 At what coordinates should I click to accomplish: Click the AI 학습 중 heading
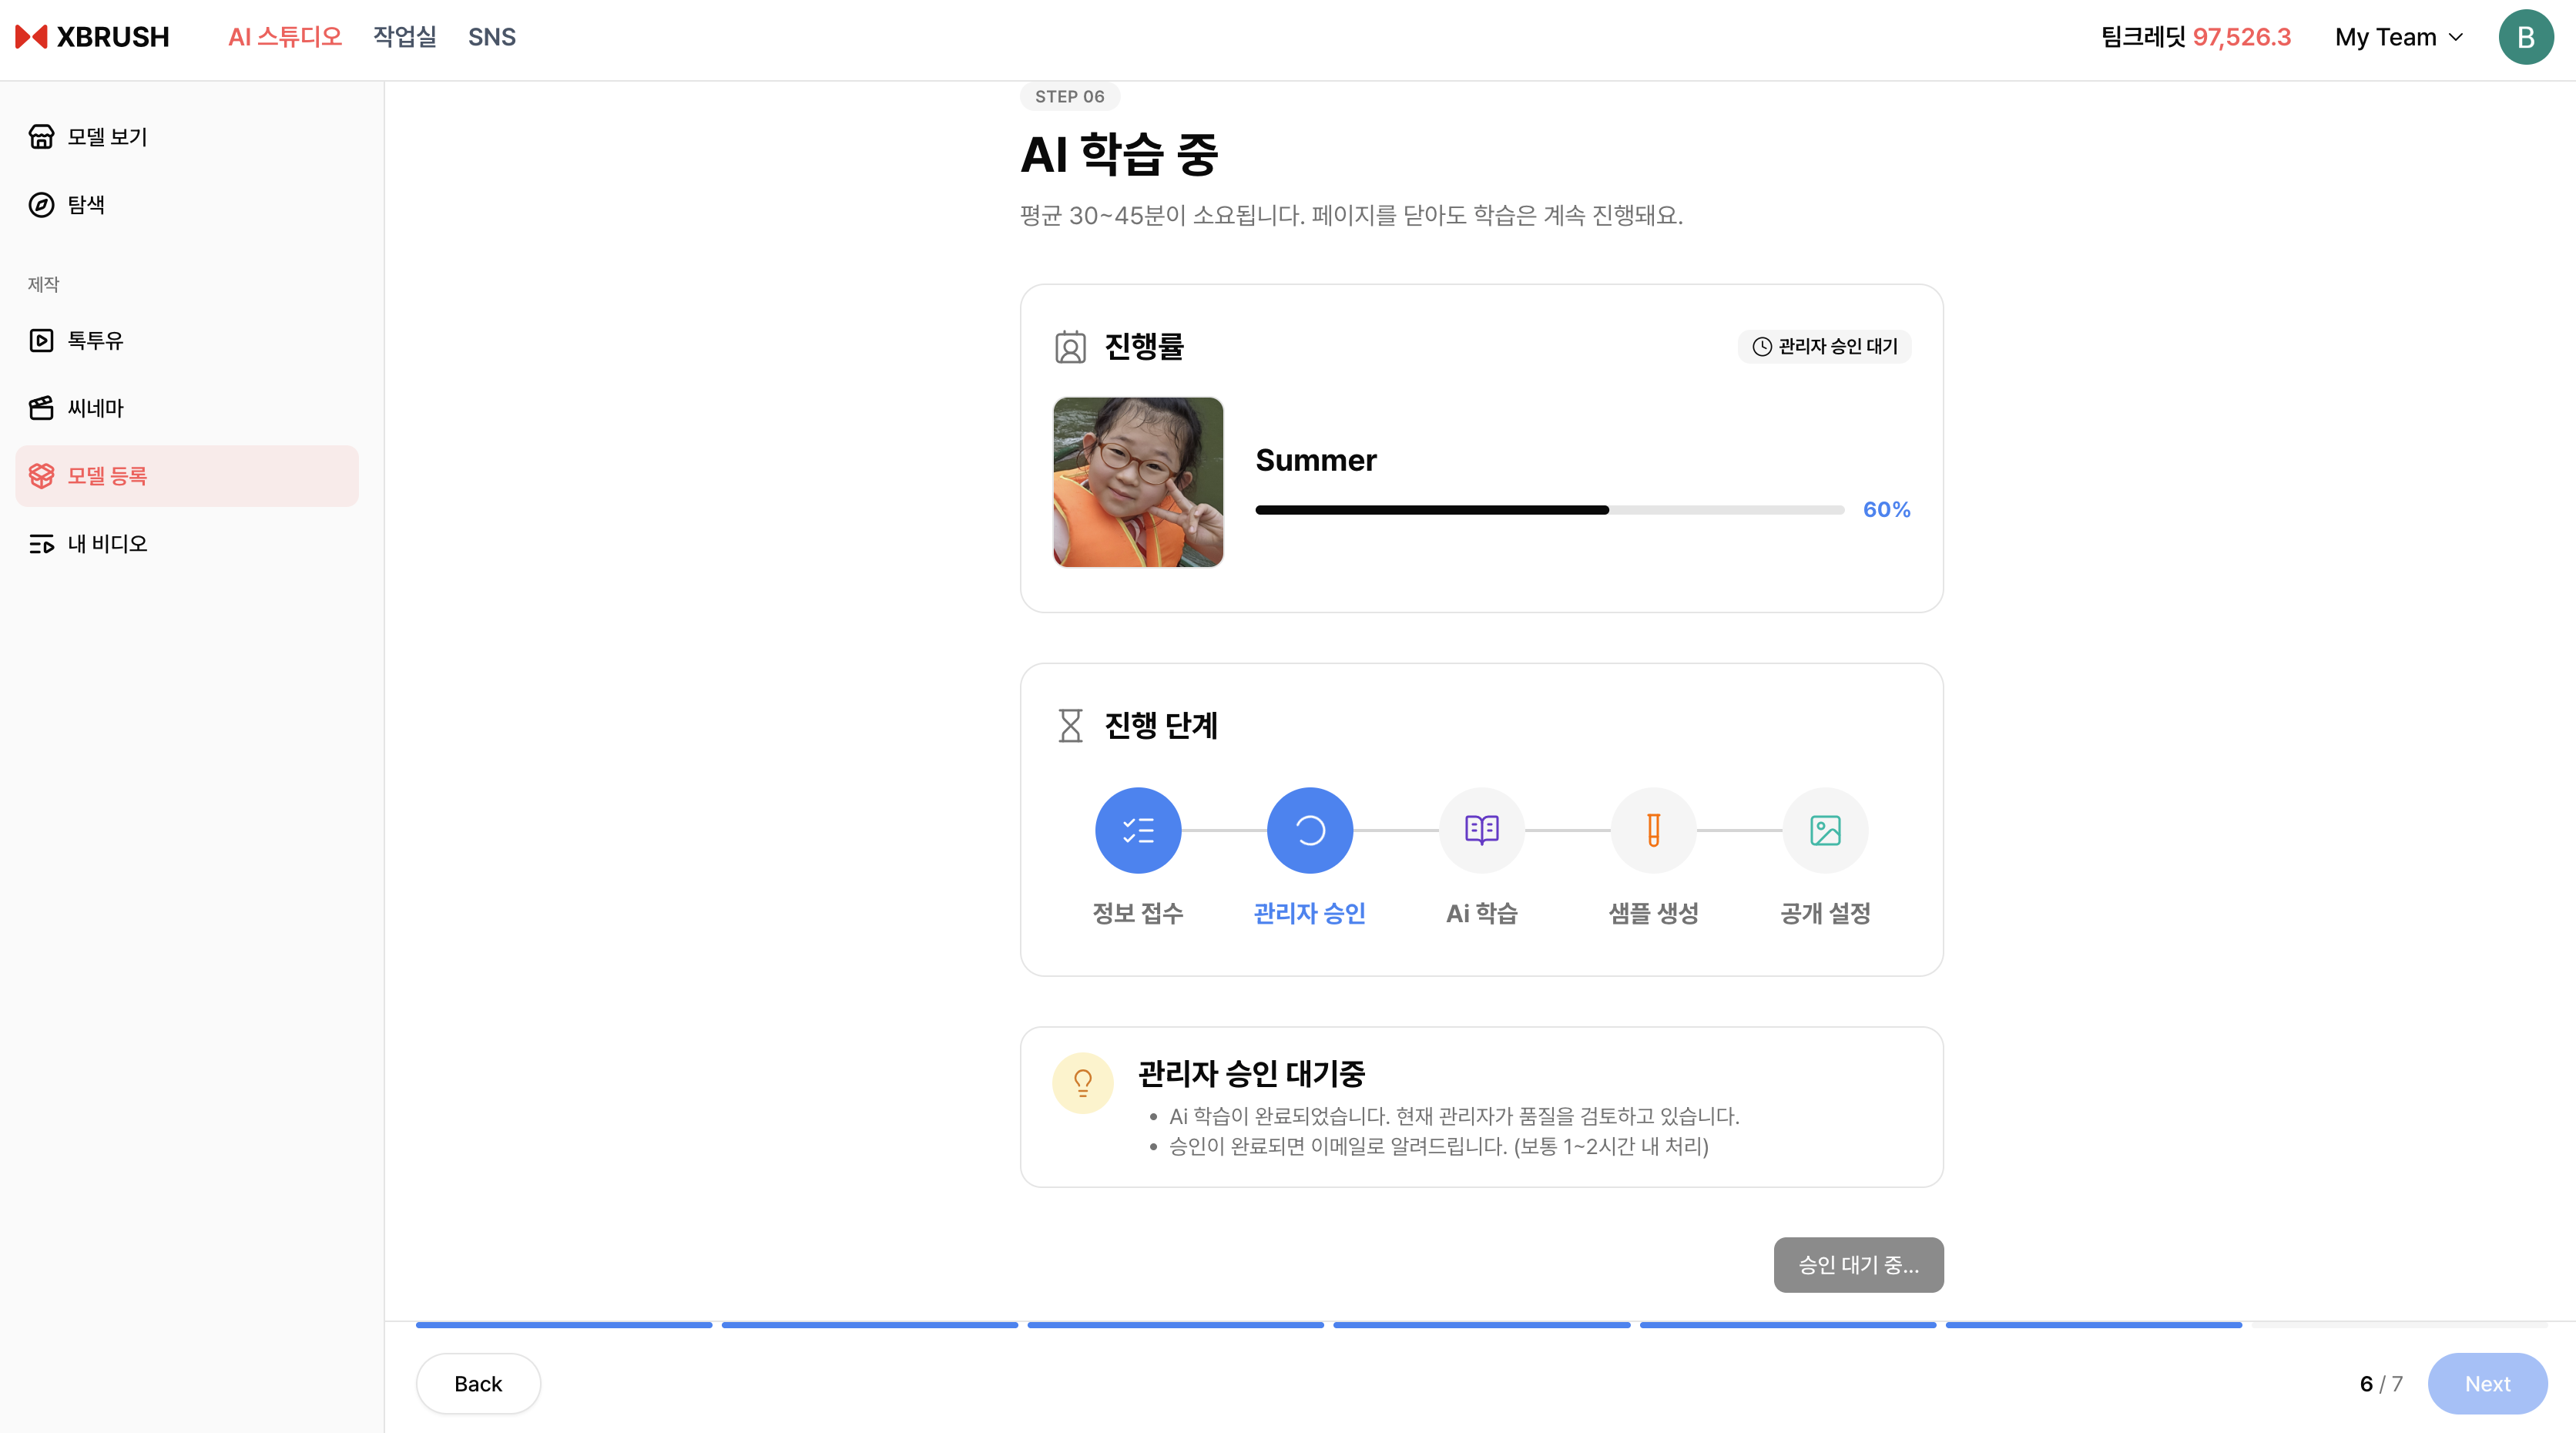[1119, 154]
